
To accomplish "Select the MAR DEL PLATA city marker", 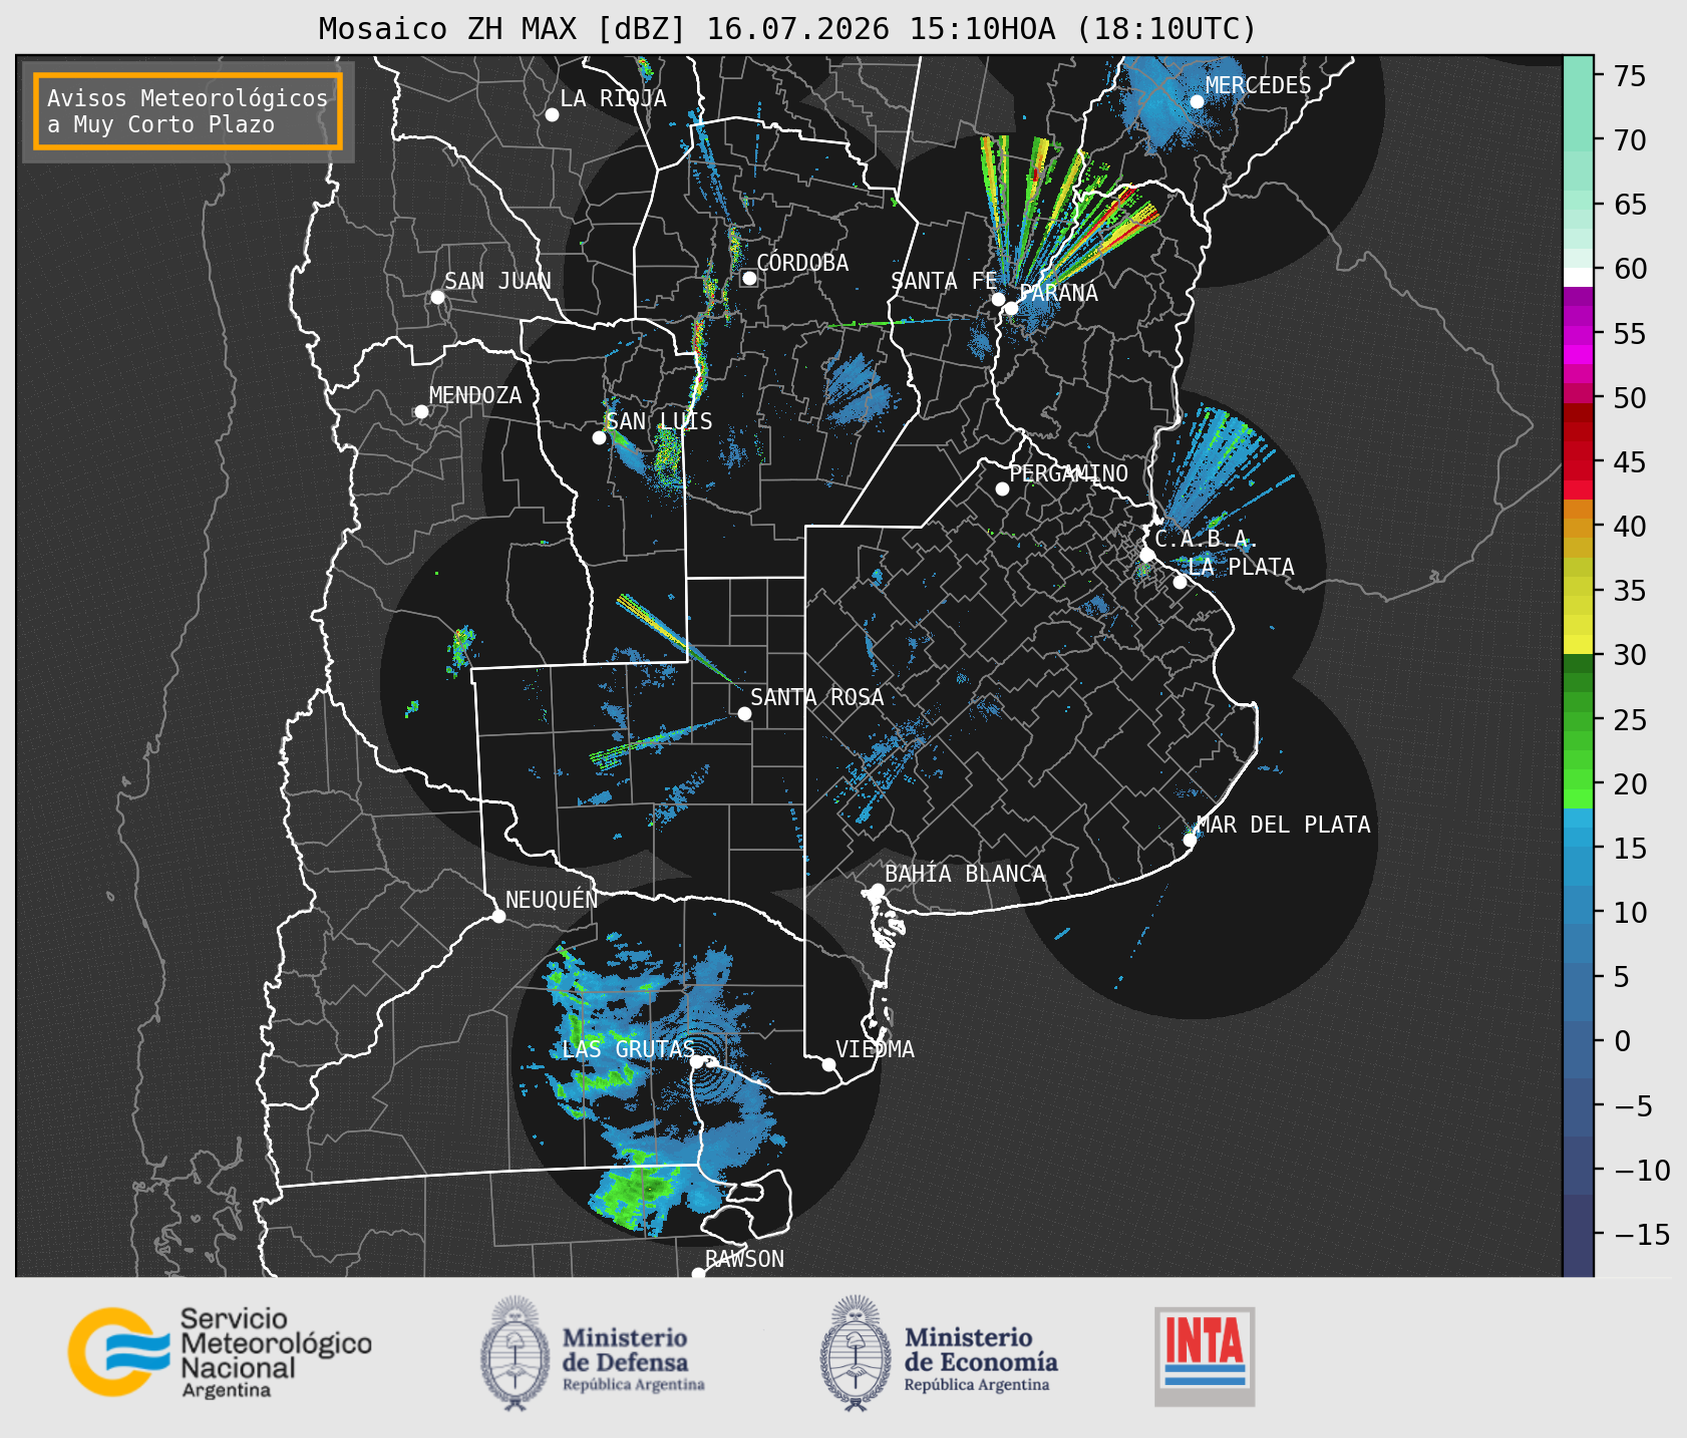I will (x=1190, y=839).
